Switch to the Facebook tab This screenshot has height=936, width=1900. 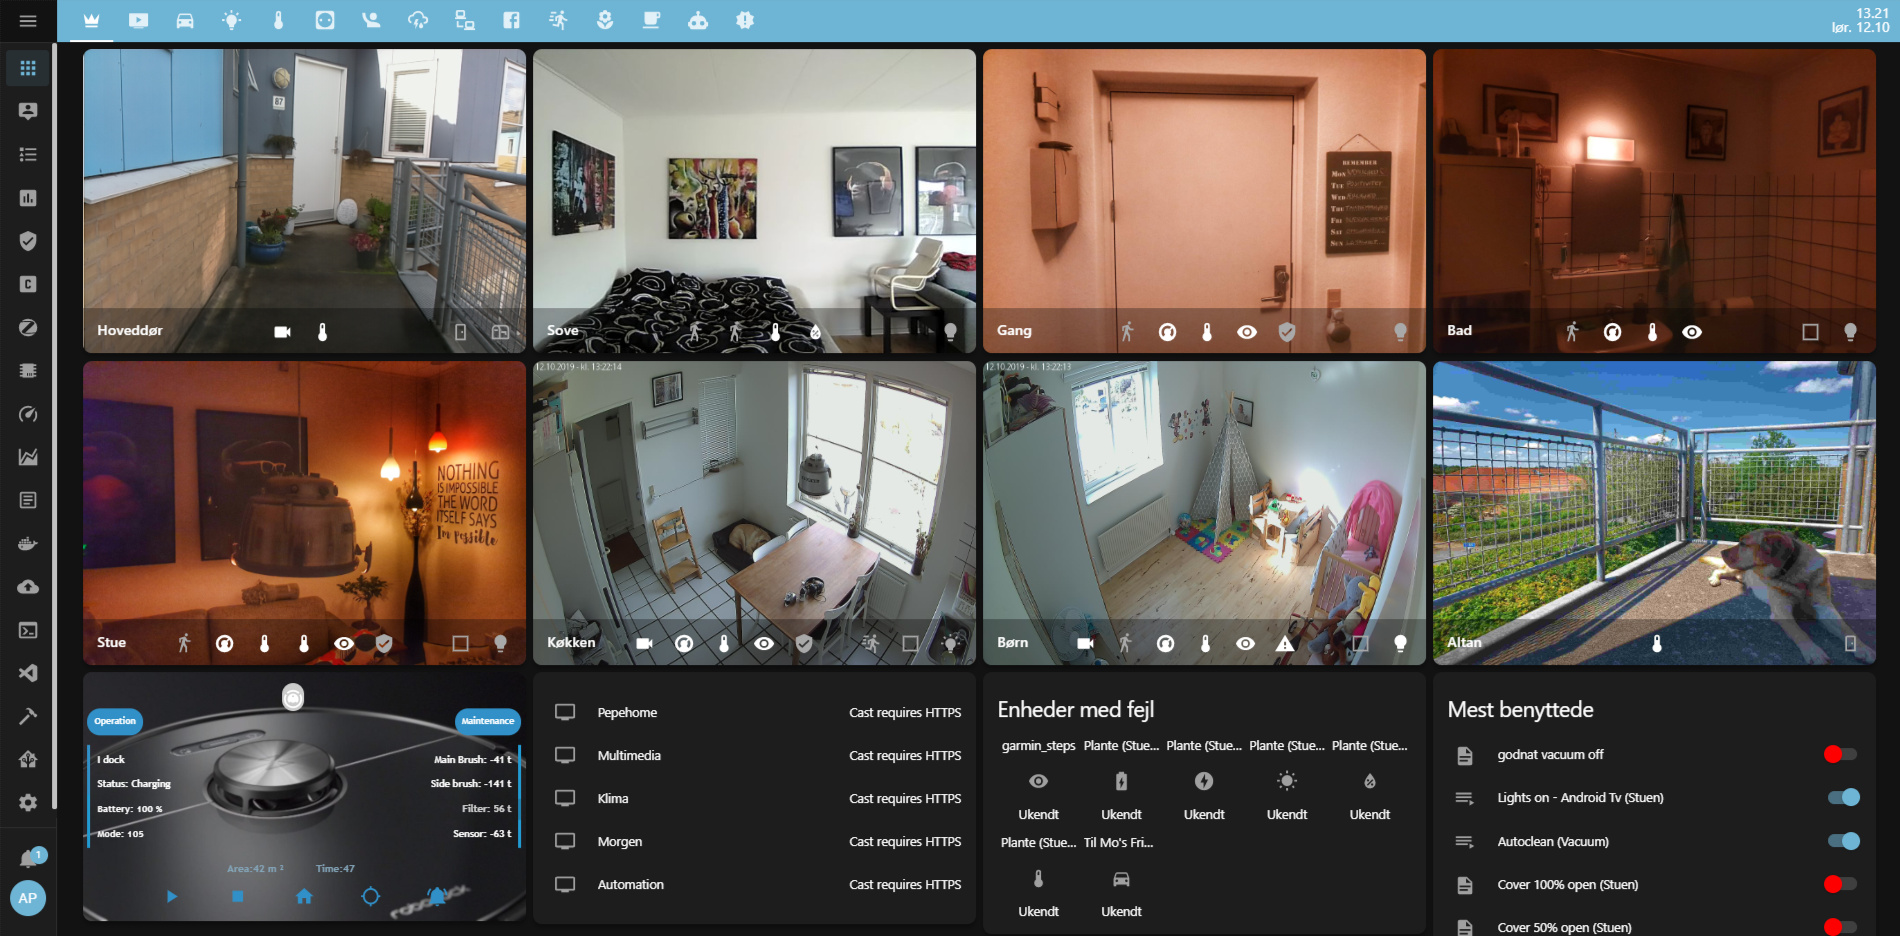511,20
